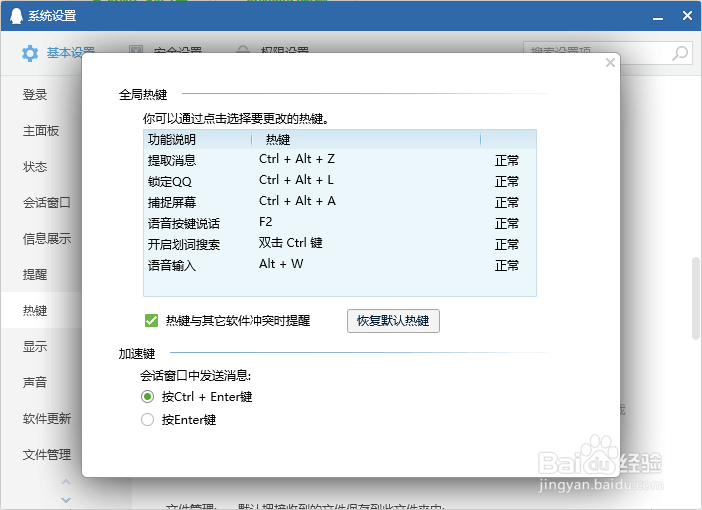
Task: Click Alt + W hotkey value
Action: (x=281, y=264)
